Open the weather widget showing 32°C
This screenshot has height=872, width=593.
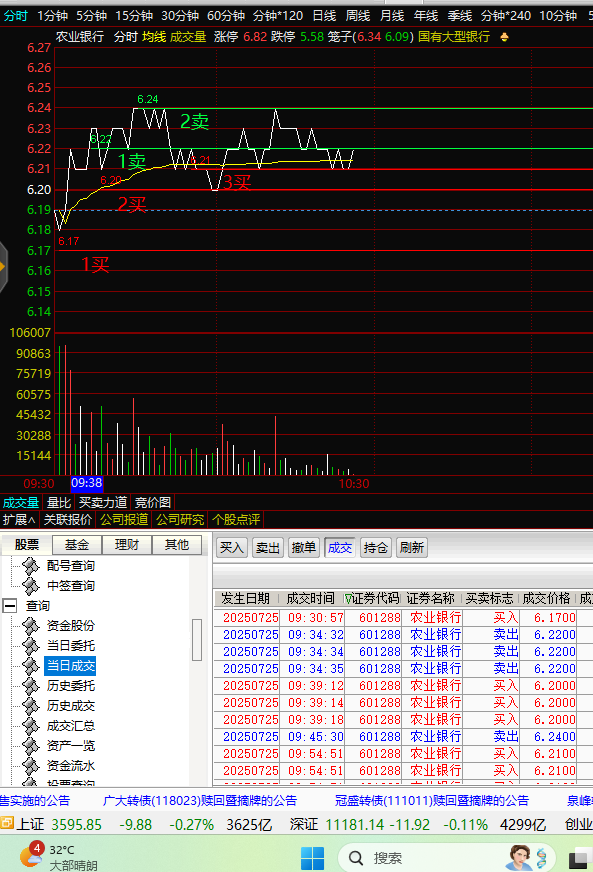coord(58,857)
